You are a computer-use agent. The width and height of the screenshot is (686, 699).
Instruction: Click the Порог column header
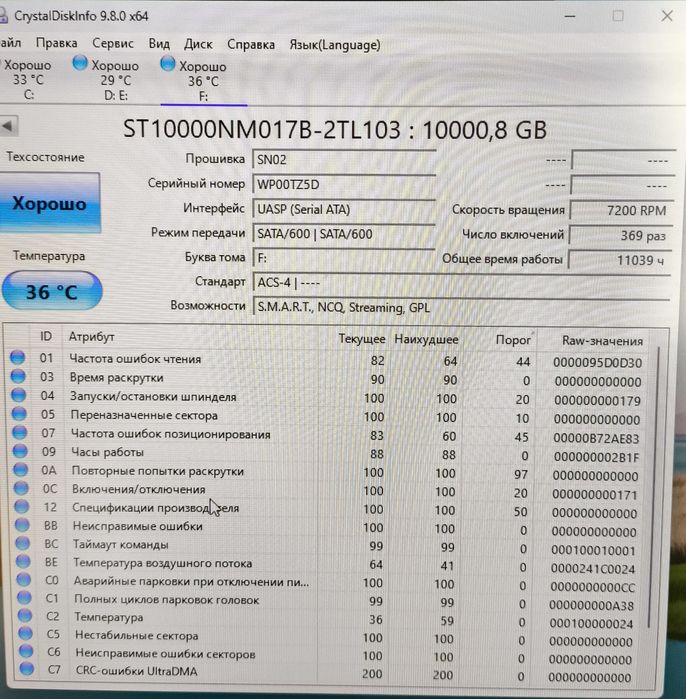tap(513, 340)
